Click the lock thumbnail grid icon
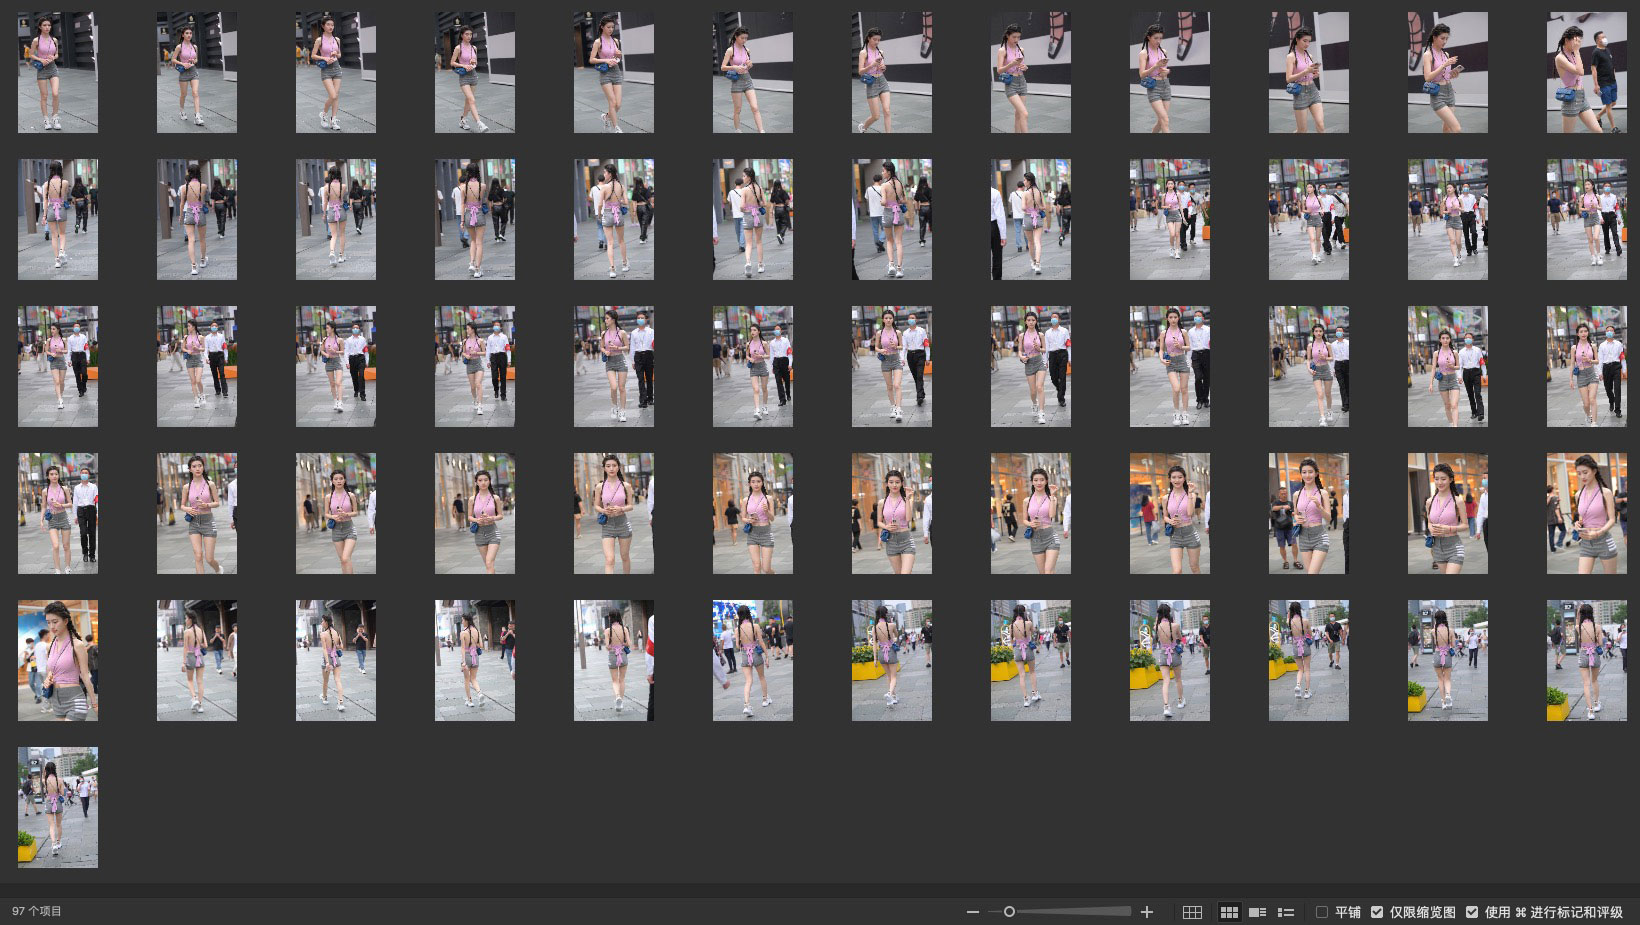1640x925 pixels. (1192, 912)
